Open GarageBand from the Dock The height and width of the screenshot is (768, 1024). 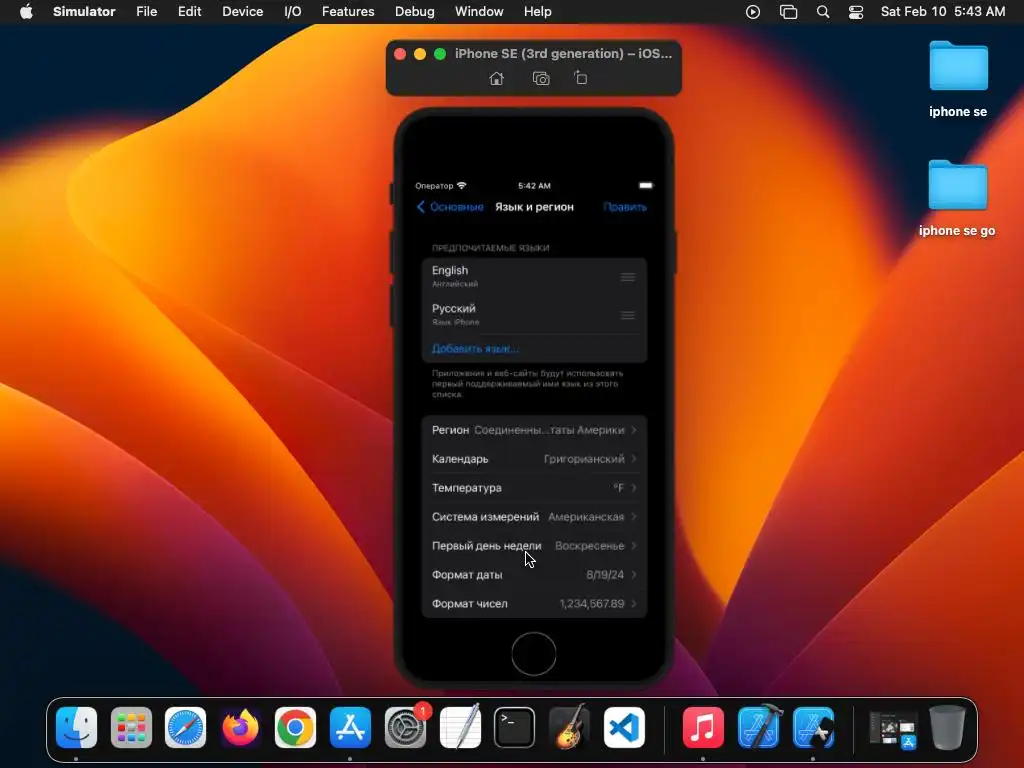tap(569, 727)
